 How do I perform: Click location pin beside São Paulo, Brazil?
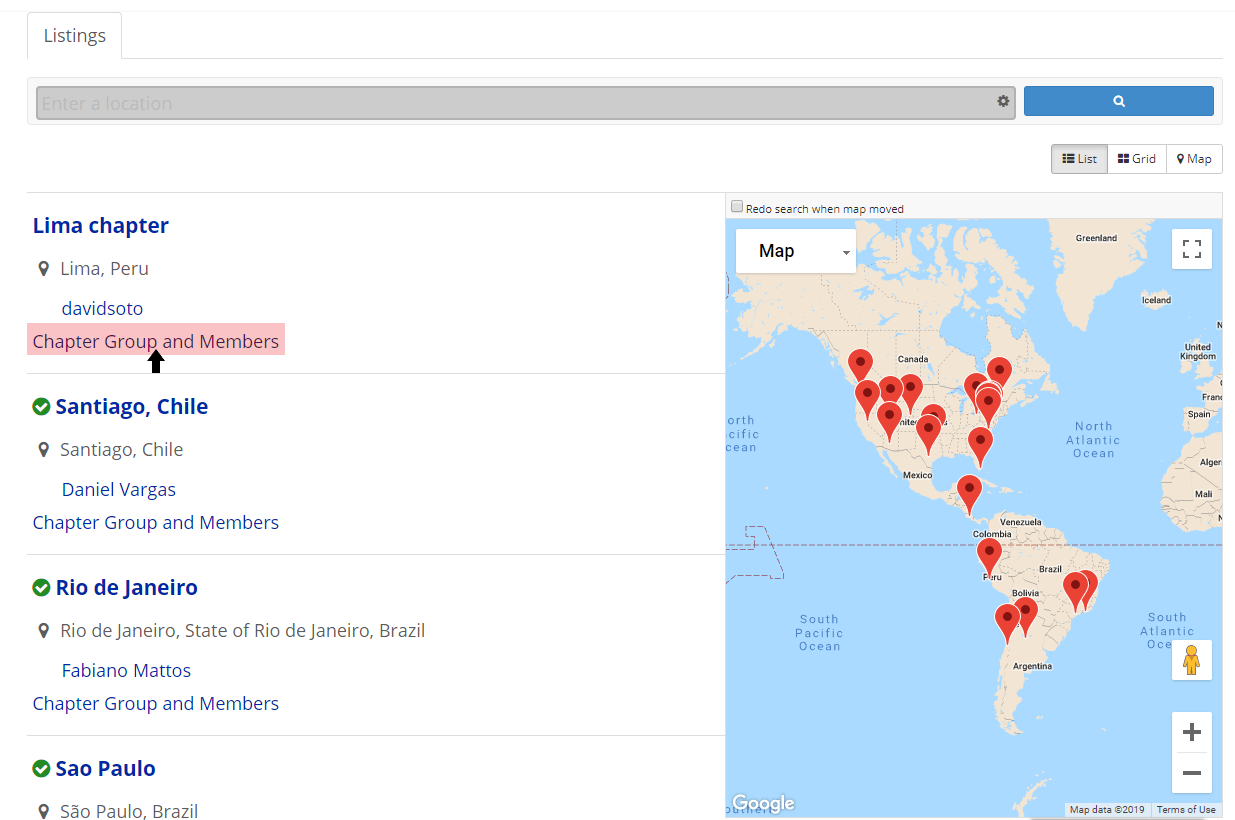(43, 812)
